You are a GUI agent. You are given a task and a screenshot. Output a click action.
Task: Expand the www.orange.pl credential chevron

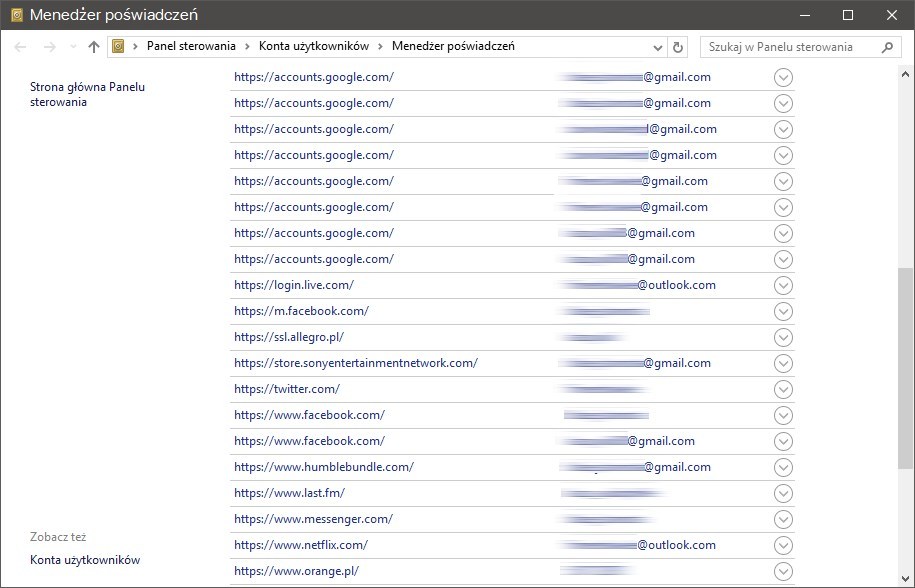click(x=783, y=571)
